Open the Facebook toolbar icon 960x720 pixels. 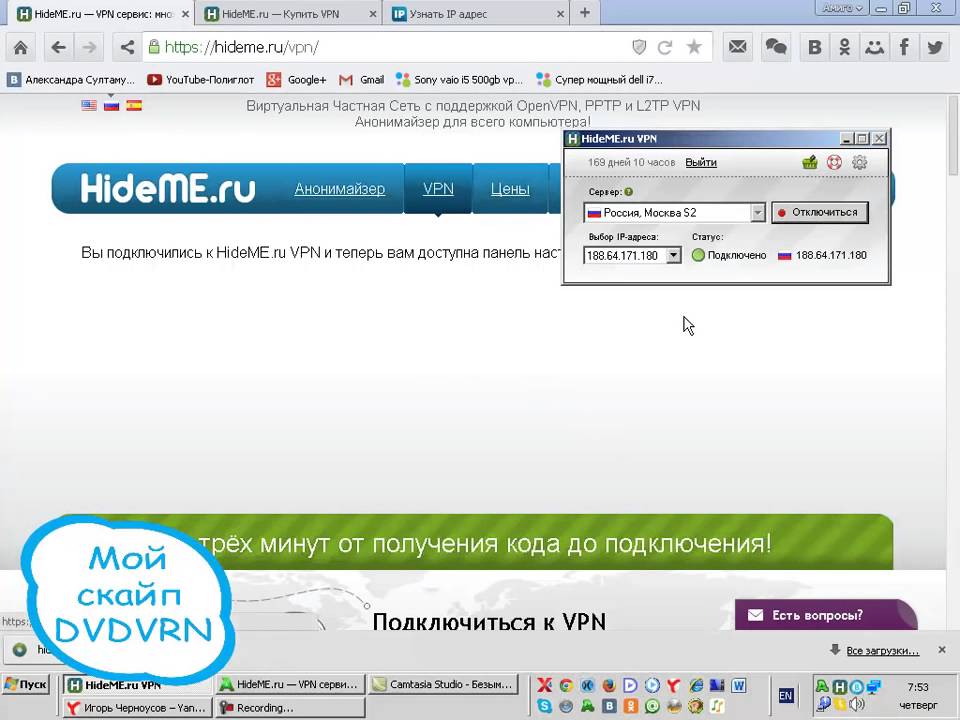tap(904, 47)
